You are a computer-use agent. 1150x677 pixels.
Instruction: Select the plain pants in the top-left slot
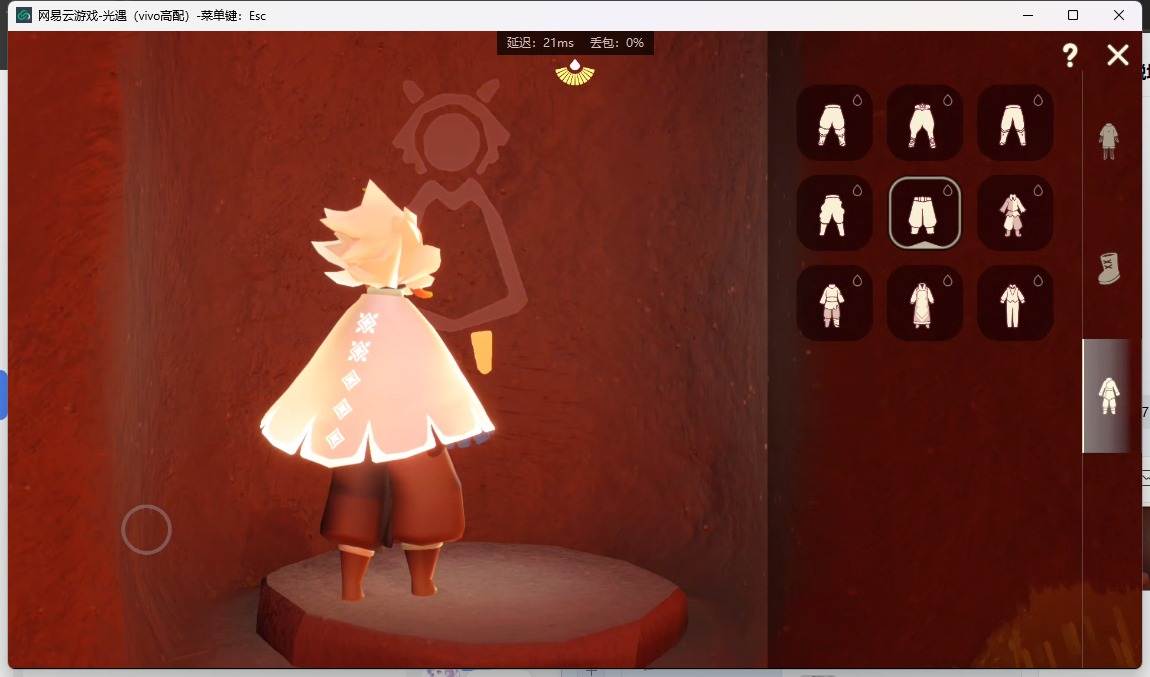(x=835, y=122)
